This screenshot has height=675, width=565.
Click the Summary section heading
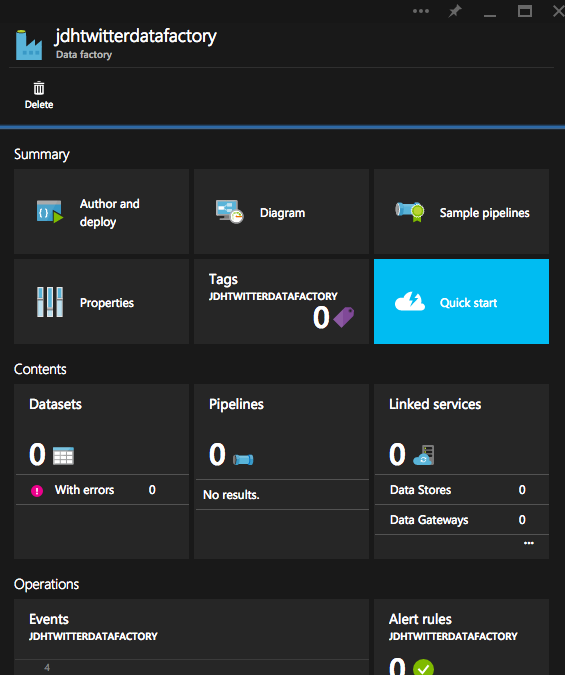pos(42,154)
